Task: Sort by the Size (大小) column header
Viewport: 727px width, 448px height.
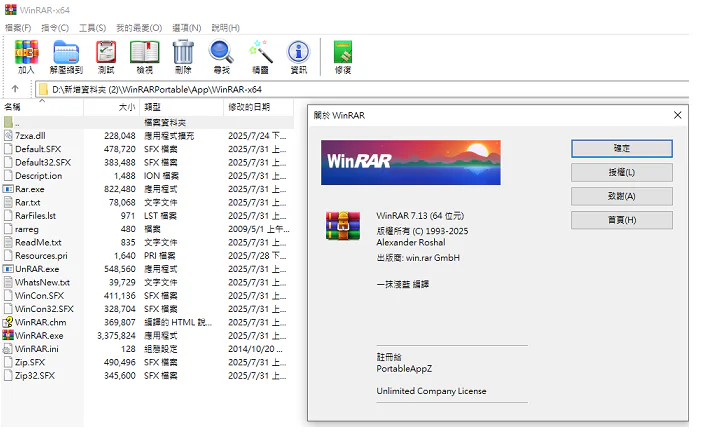Action: (112, 107)
